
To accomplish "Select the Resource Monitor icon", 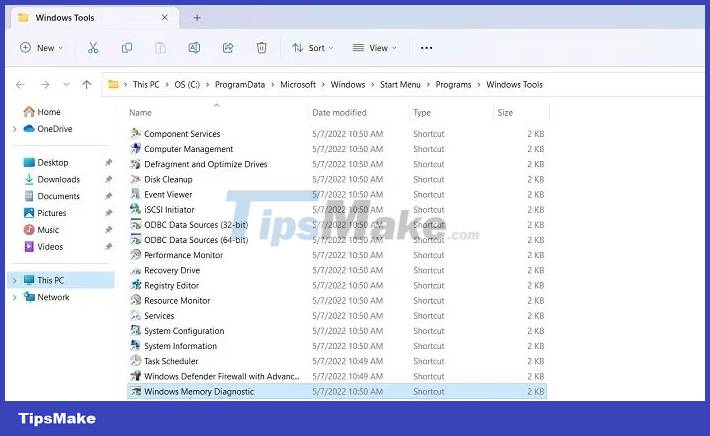I will 135,300.
